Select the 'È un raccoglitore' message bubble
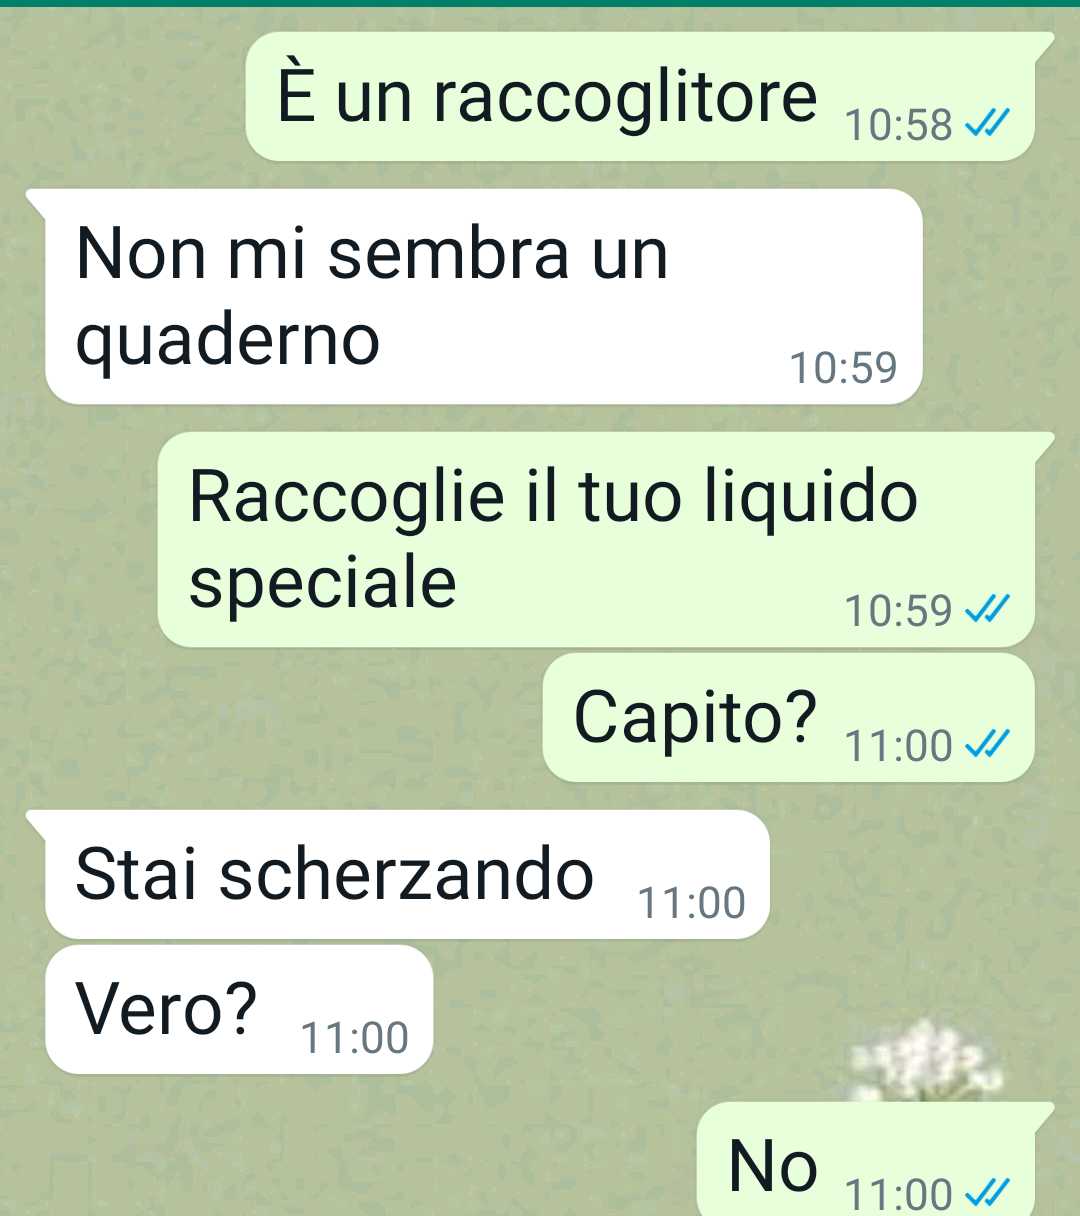 point(640,97)
